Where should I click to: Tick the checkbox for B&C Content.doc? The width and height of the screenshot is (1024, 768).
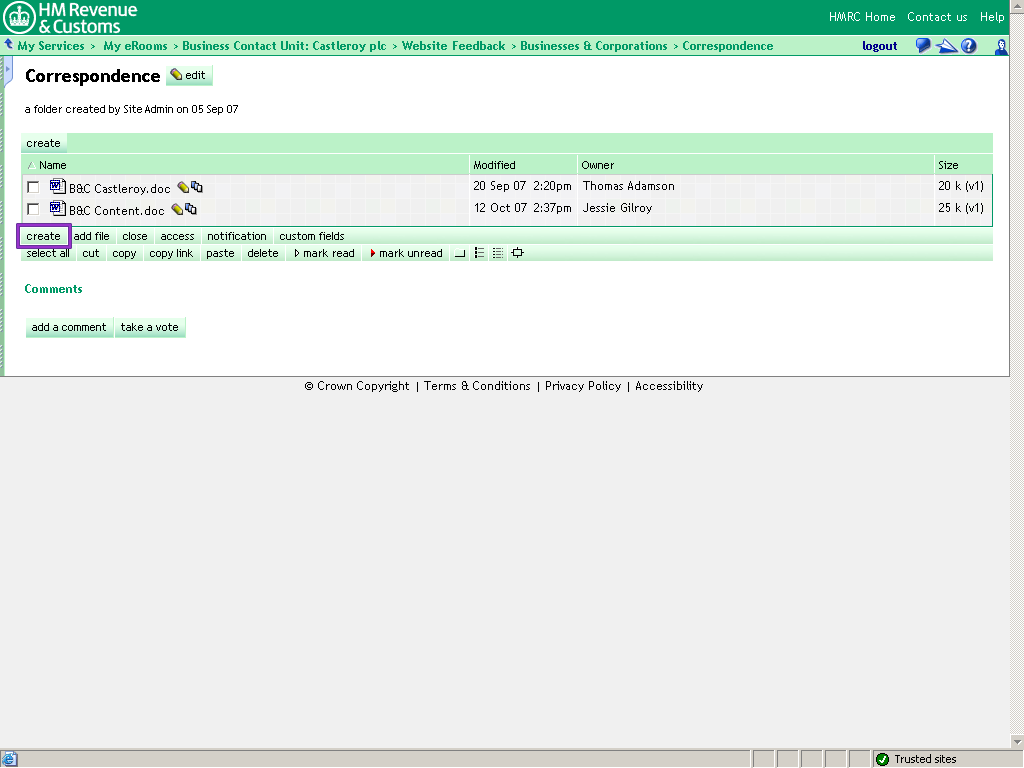click(x=33, y=209)
